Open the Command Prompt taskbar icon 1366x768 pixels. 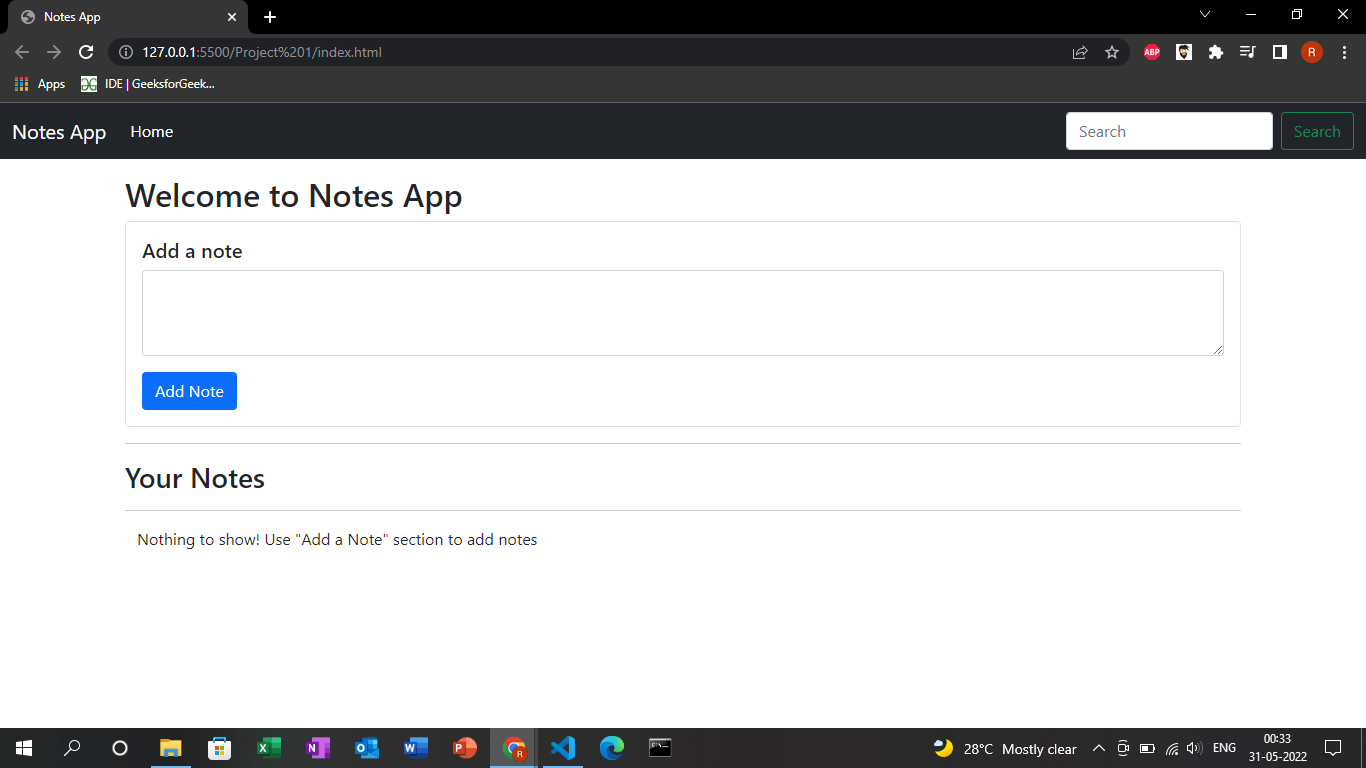tap(661, 748)
